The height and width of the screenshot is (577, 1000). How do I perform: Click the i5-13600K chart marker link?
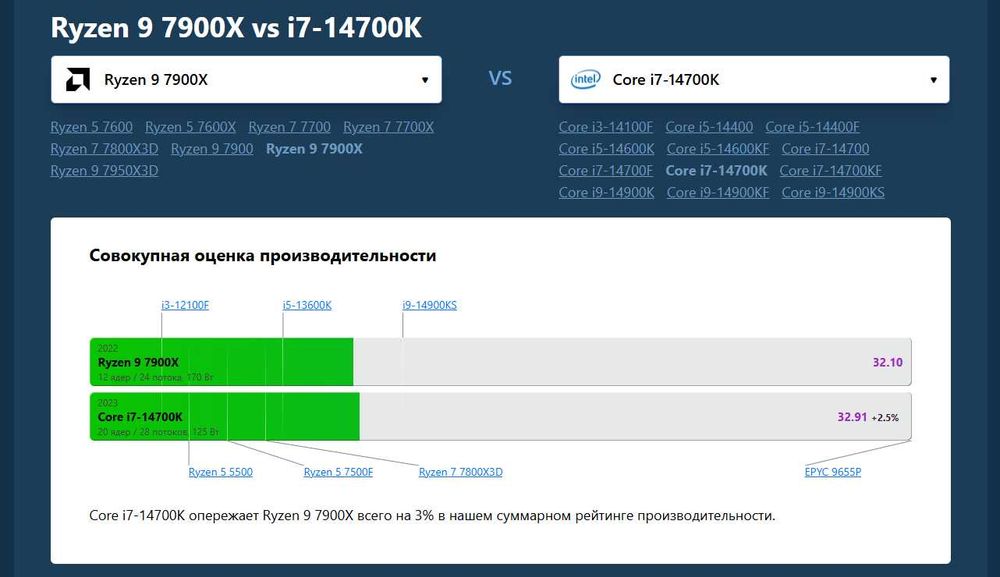[x=307, y=305]
